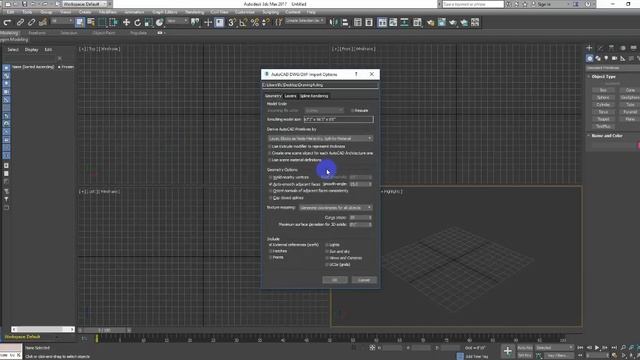This screenshot has width=640, height=360.
Task: Toggle Orient normals of adjacent faces consistently
Action: 271,191
